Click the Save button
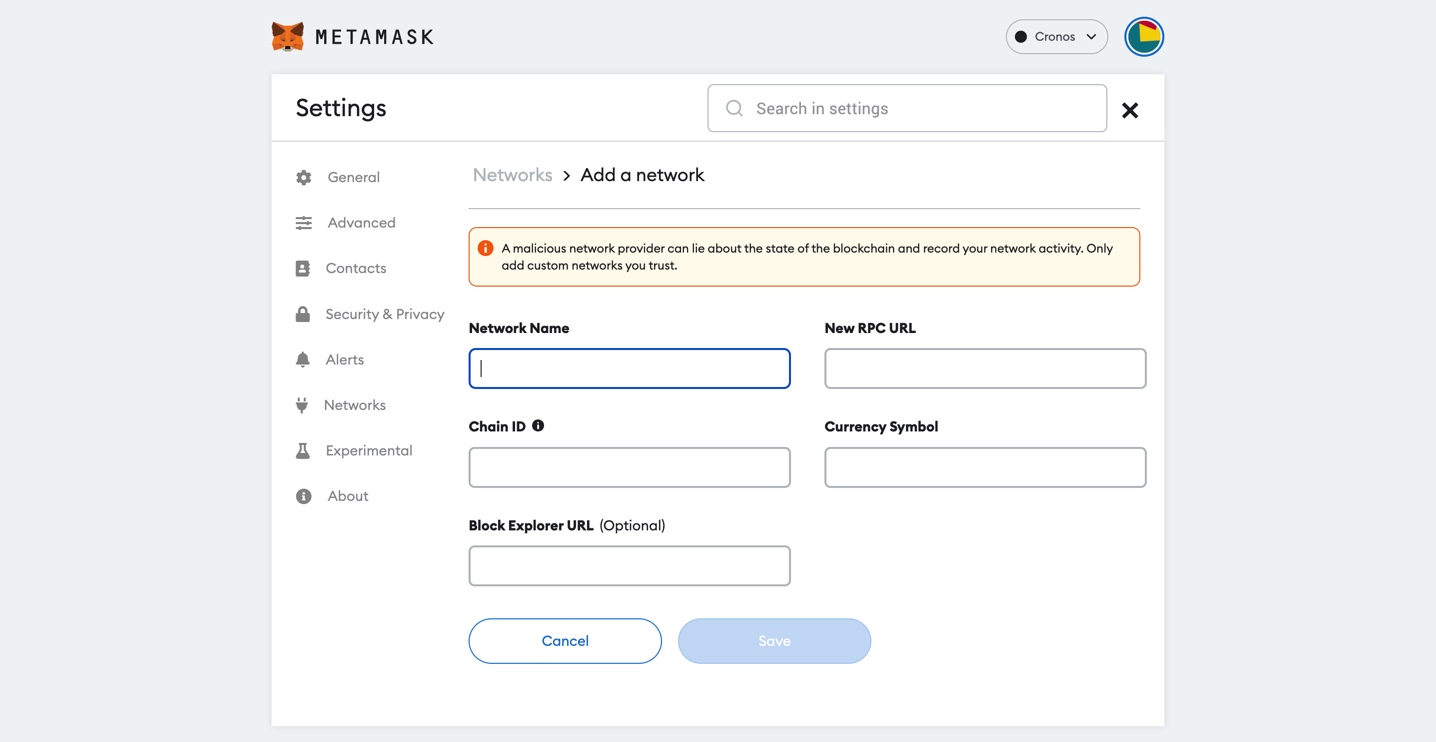The image size is (1436, 742). 774,641
